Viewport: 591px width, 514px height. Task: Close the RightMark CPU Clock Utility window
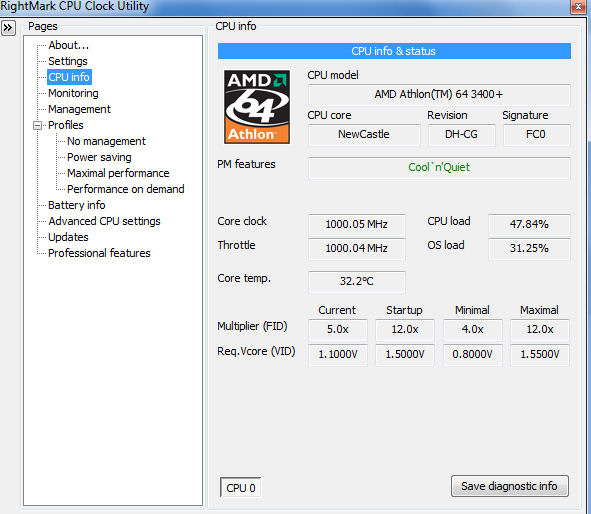578,6
